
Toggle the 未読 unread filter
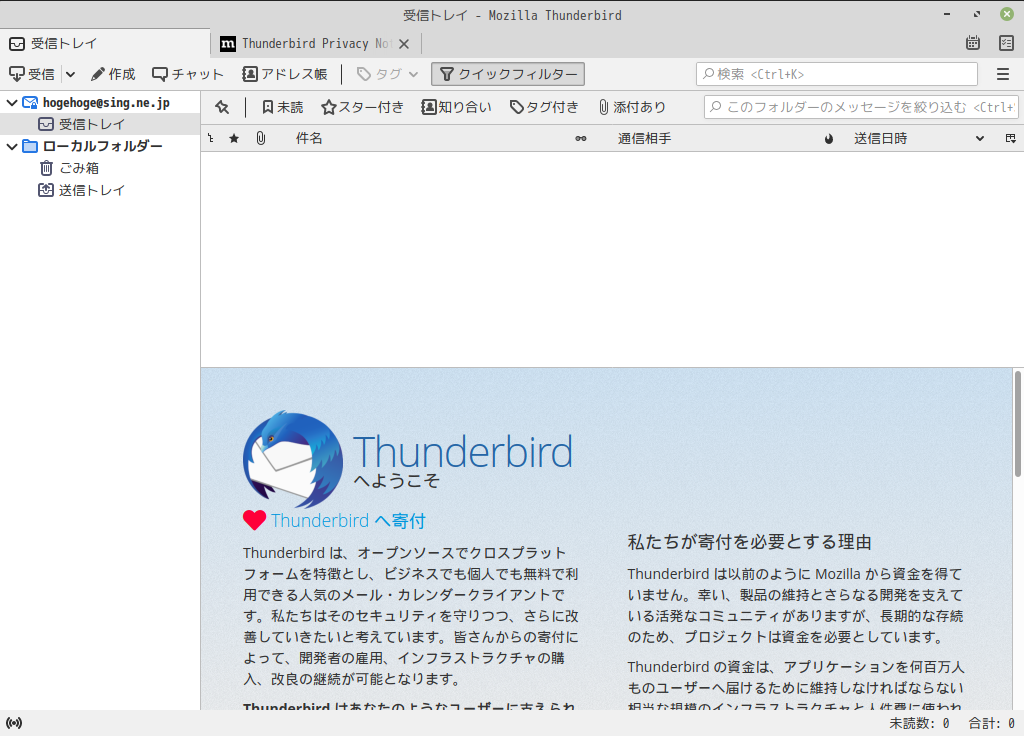(283, 107)
